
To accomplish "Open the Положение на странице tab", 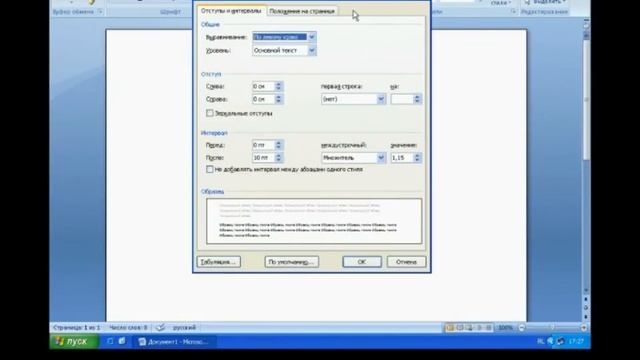I will pyautogui.click(x=302, y=11).
